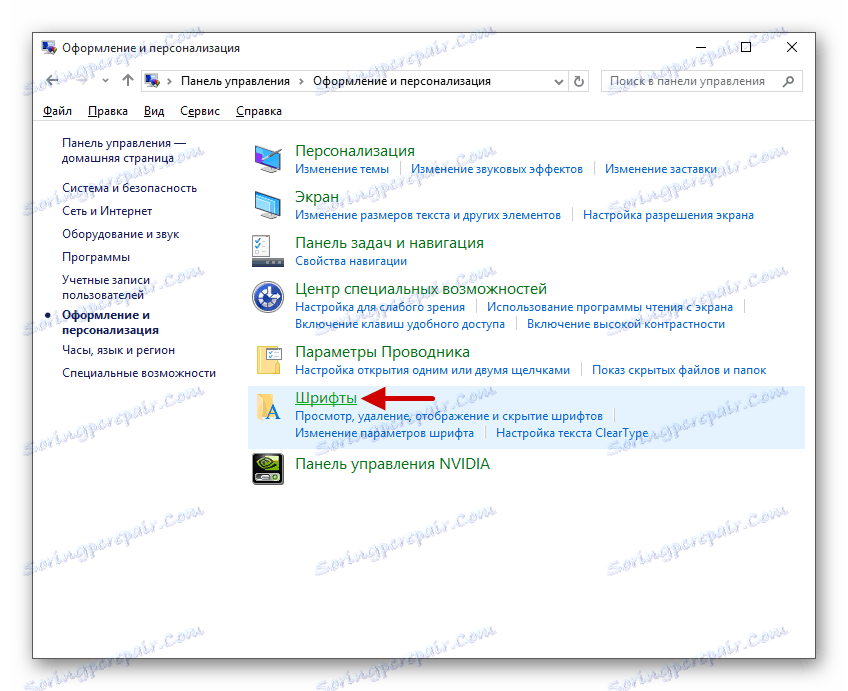Click the Параметры Проводника folder icon
848x691 pixels.
(x=267, y=358)
